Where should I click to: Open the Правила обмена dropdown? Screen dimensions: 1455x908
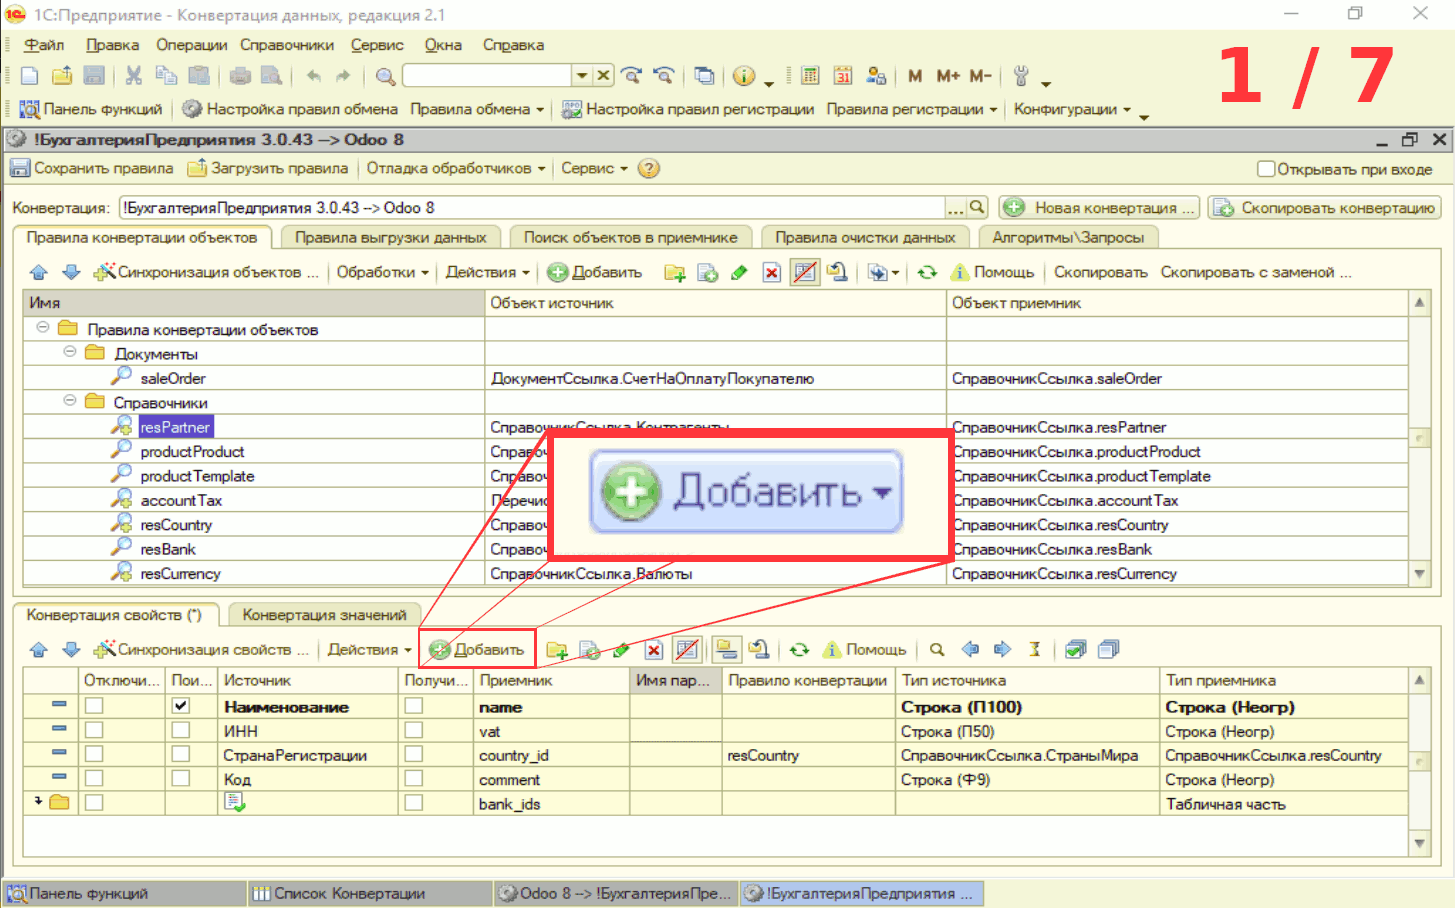point(477,109)
